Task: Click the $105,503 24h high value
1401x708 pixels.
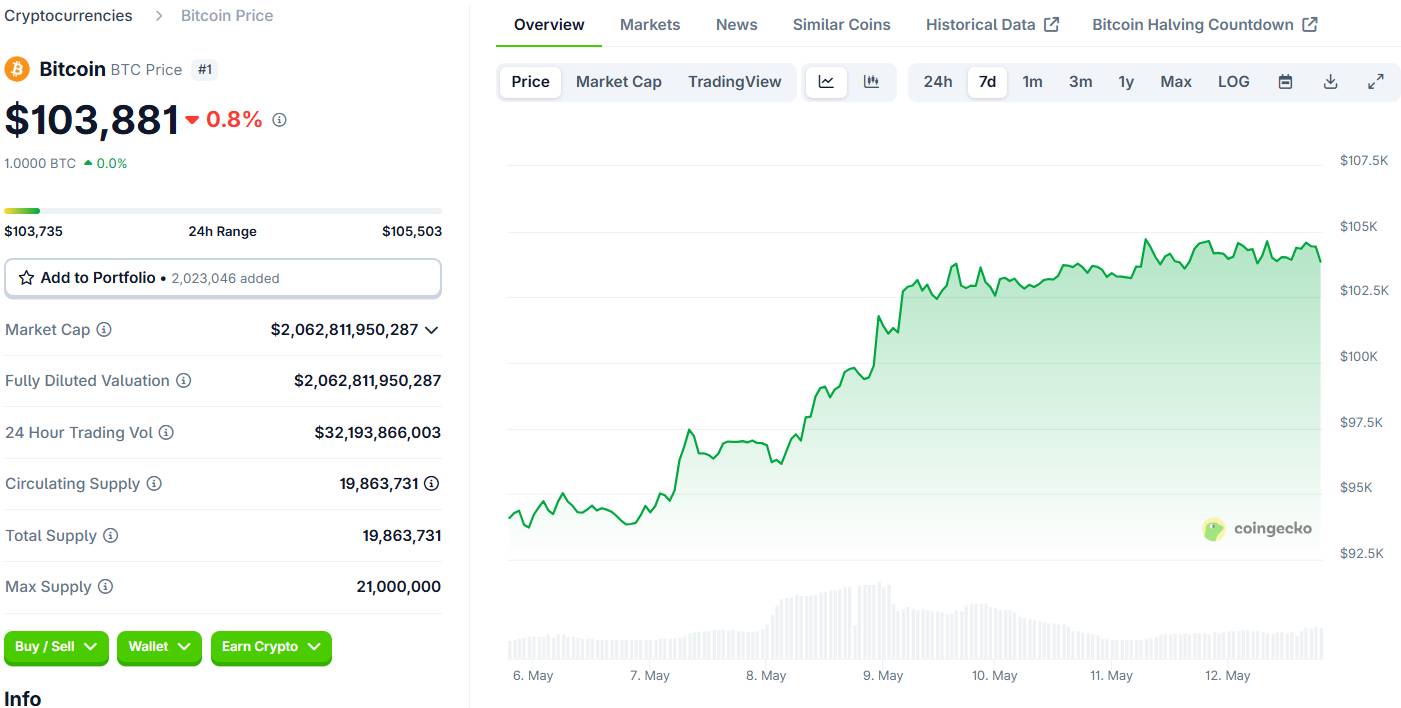Action: point(412,231)
